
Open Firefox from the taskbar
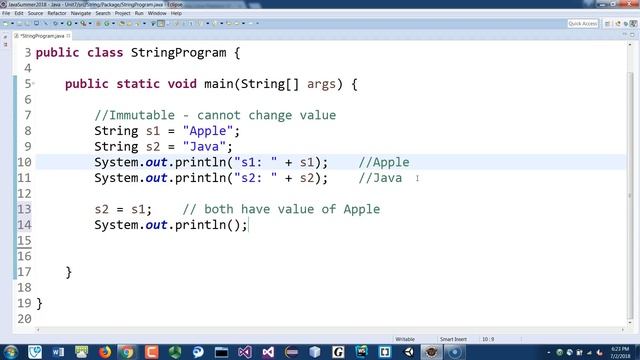pyautogui.click(x=105, y=352)
